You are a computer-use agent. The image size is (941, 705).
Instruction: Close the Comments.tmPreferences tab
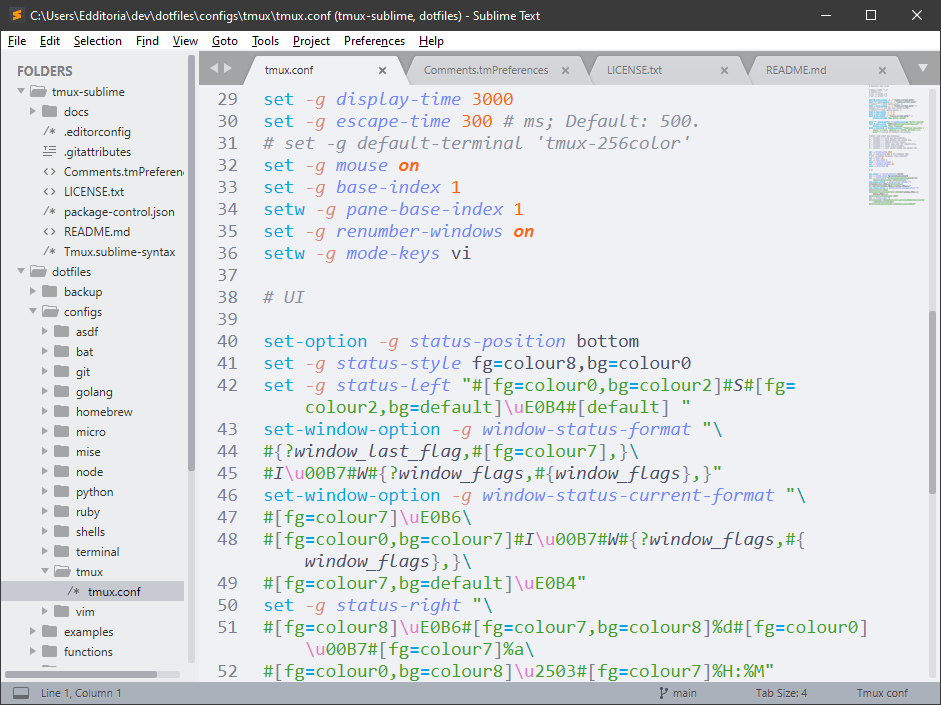[x=565, y=71]
